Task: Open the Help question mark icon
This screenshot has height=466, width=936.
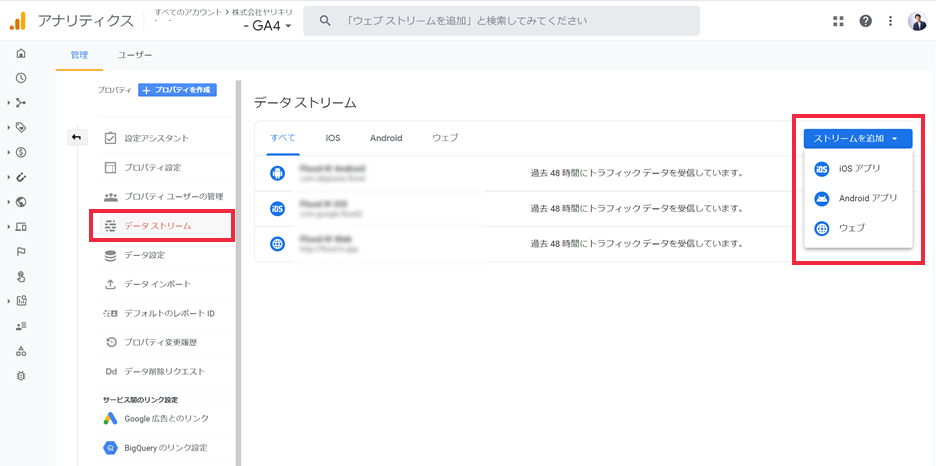Action: pyautogui.click(x=865, y=21)
